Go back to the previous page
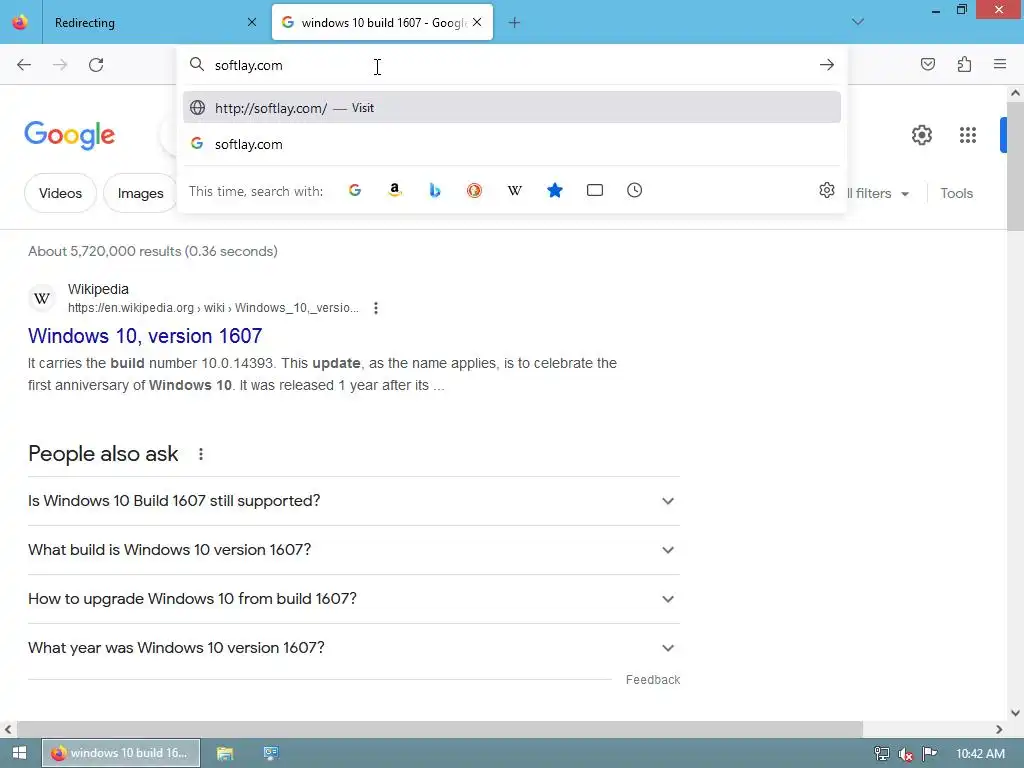The height and width of the screenshot is (768, 1024). click(x=24, y=65)
